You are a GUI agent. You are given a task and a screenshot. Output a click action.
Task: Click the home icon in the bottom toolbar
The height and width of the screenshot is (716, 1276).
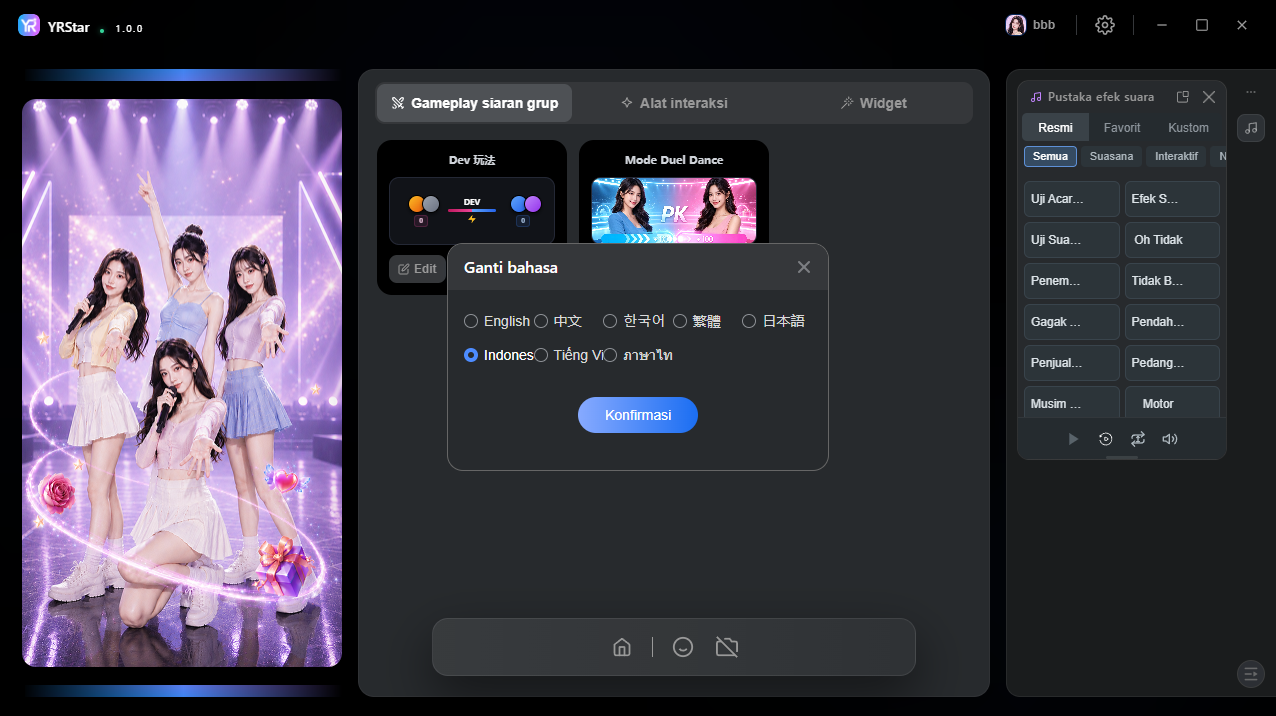[x=622, y=647]
